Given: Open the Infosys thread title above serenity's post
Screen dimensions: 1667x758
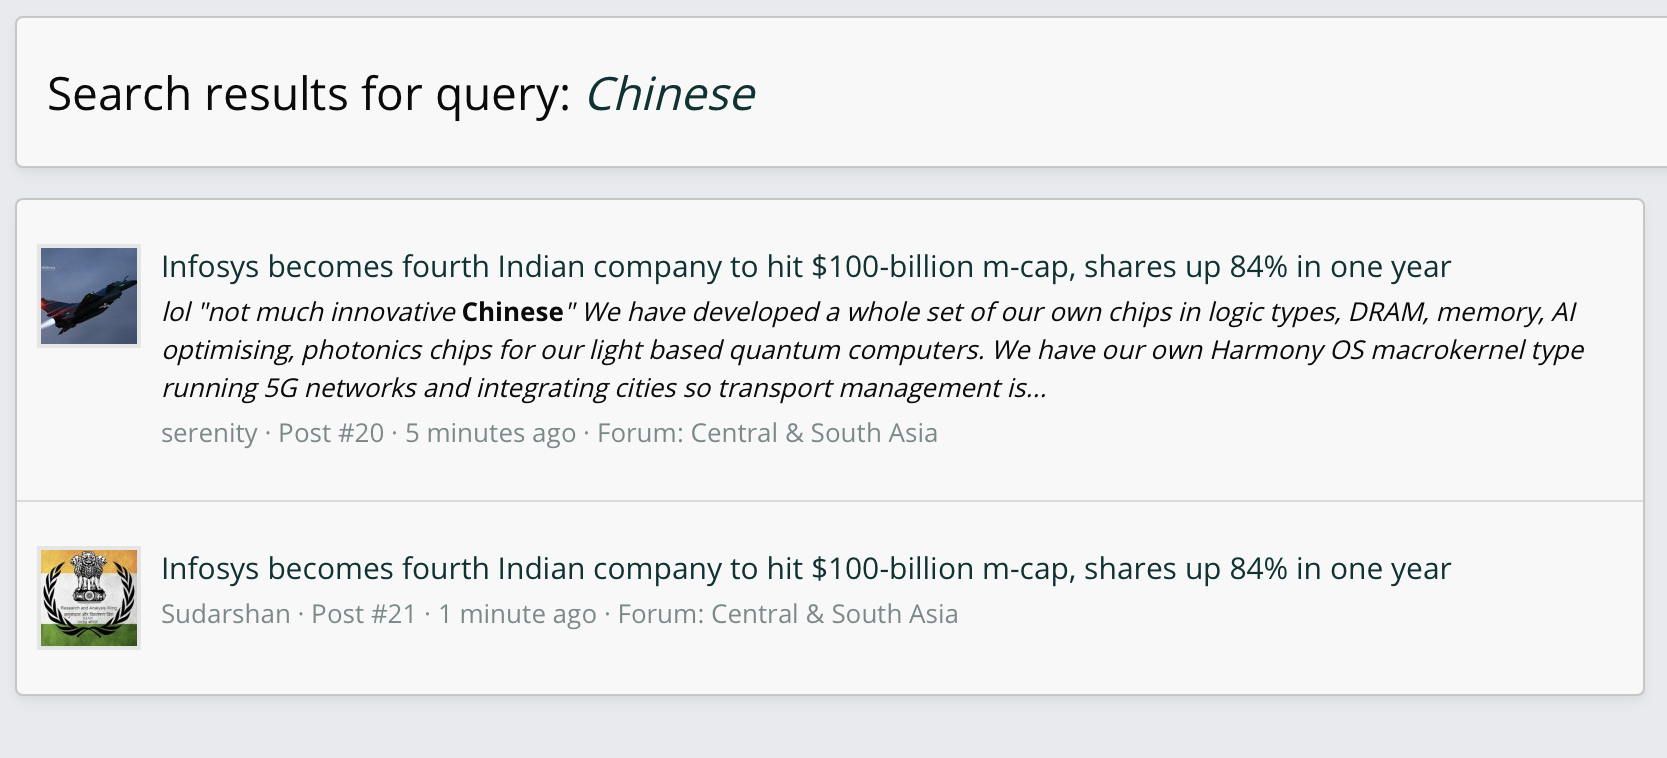Looking at the screenshot, I should click(x=806, y=267).
